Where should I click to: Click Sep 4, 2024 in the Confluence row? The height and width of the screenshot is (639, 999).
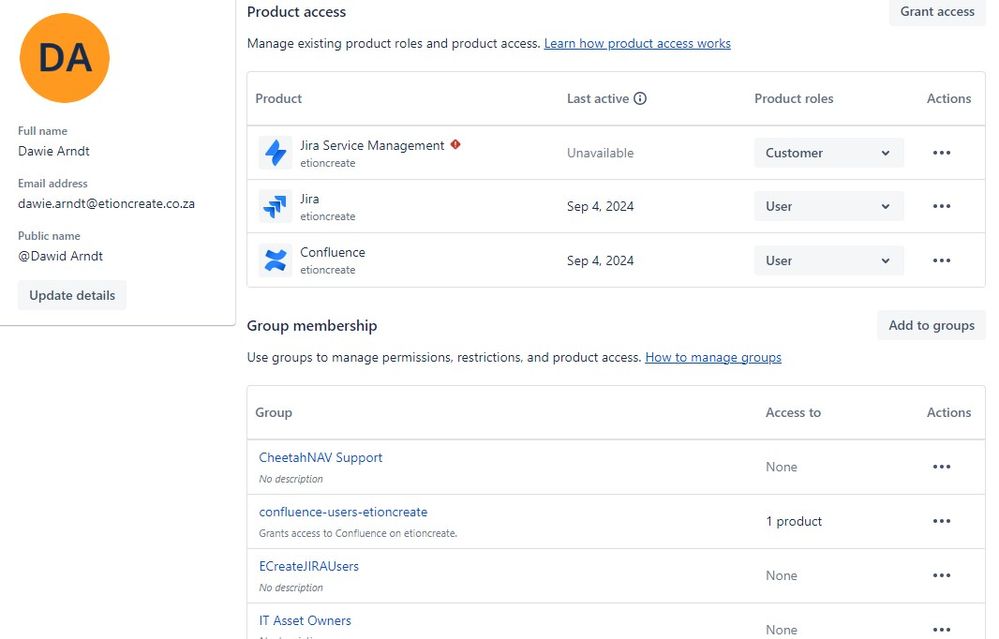click(x=600, y=261)
